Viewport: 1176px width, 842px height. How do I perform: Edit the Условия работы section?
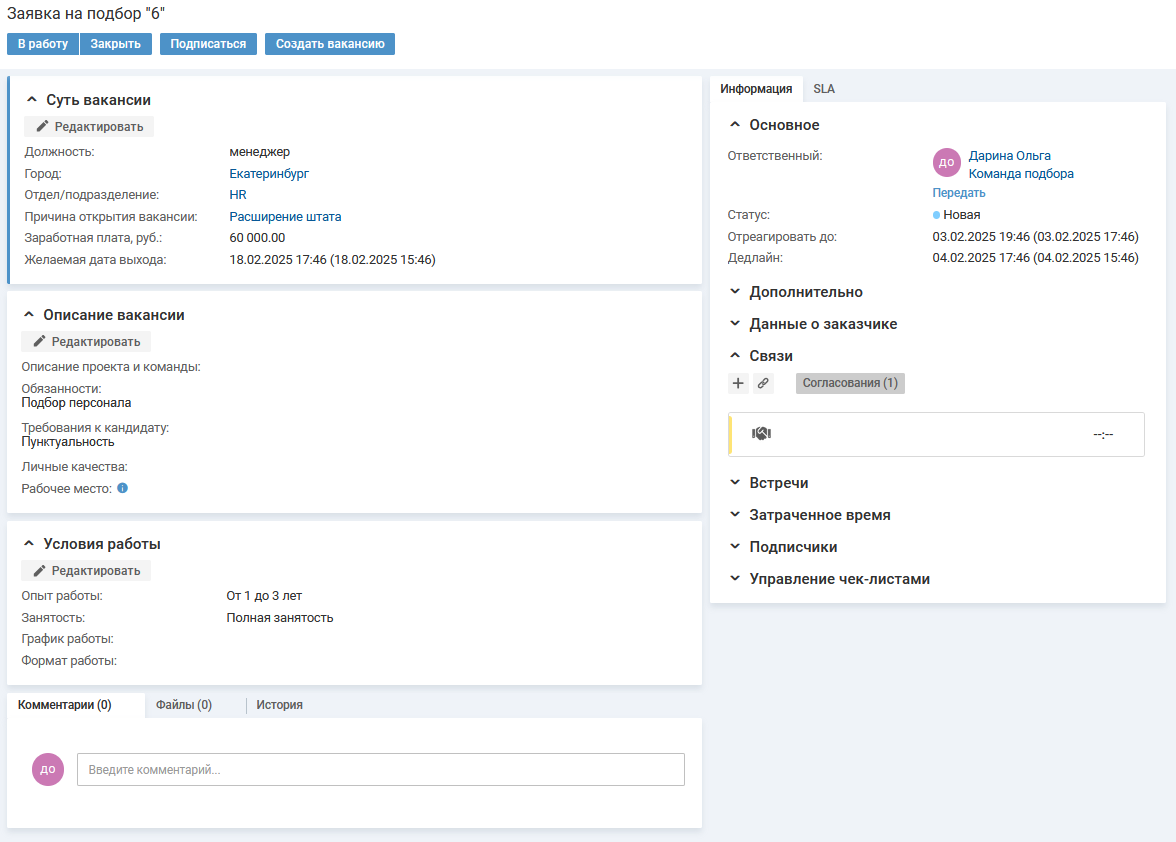(x=86, y=571)
